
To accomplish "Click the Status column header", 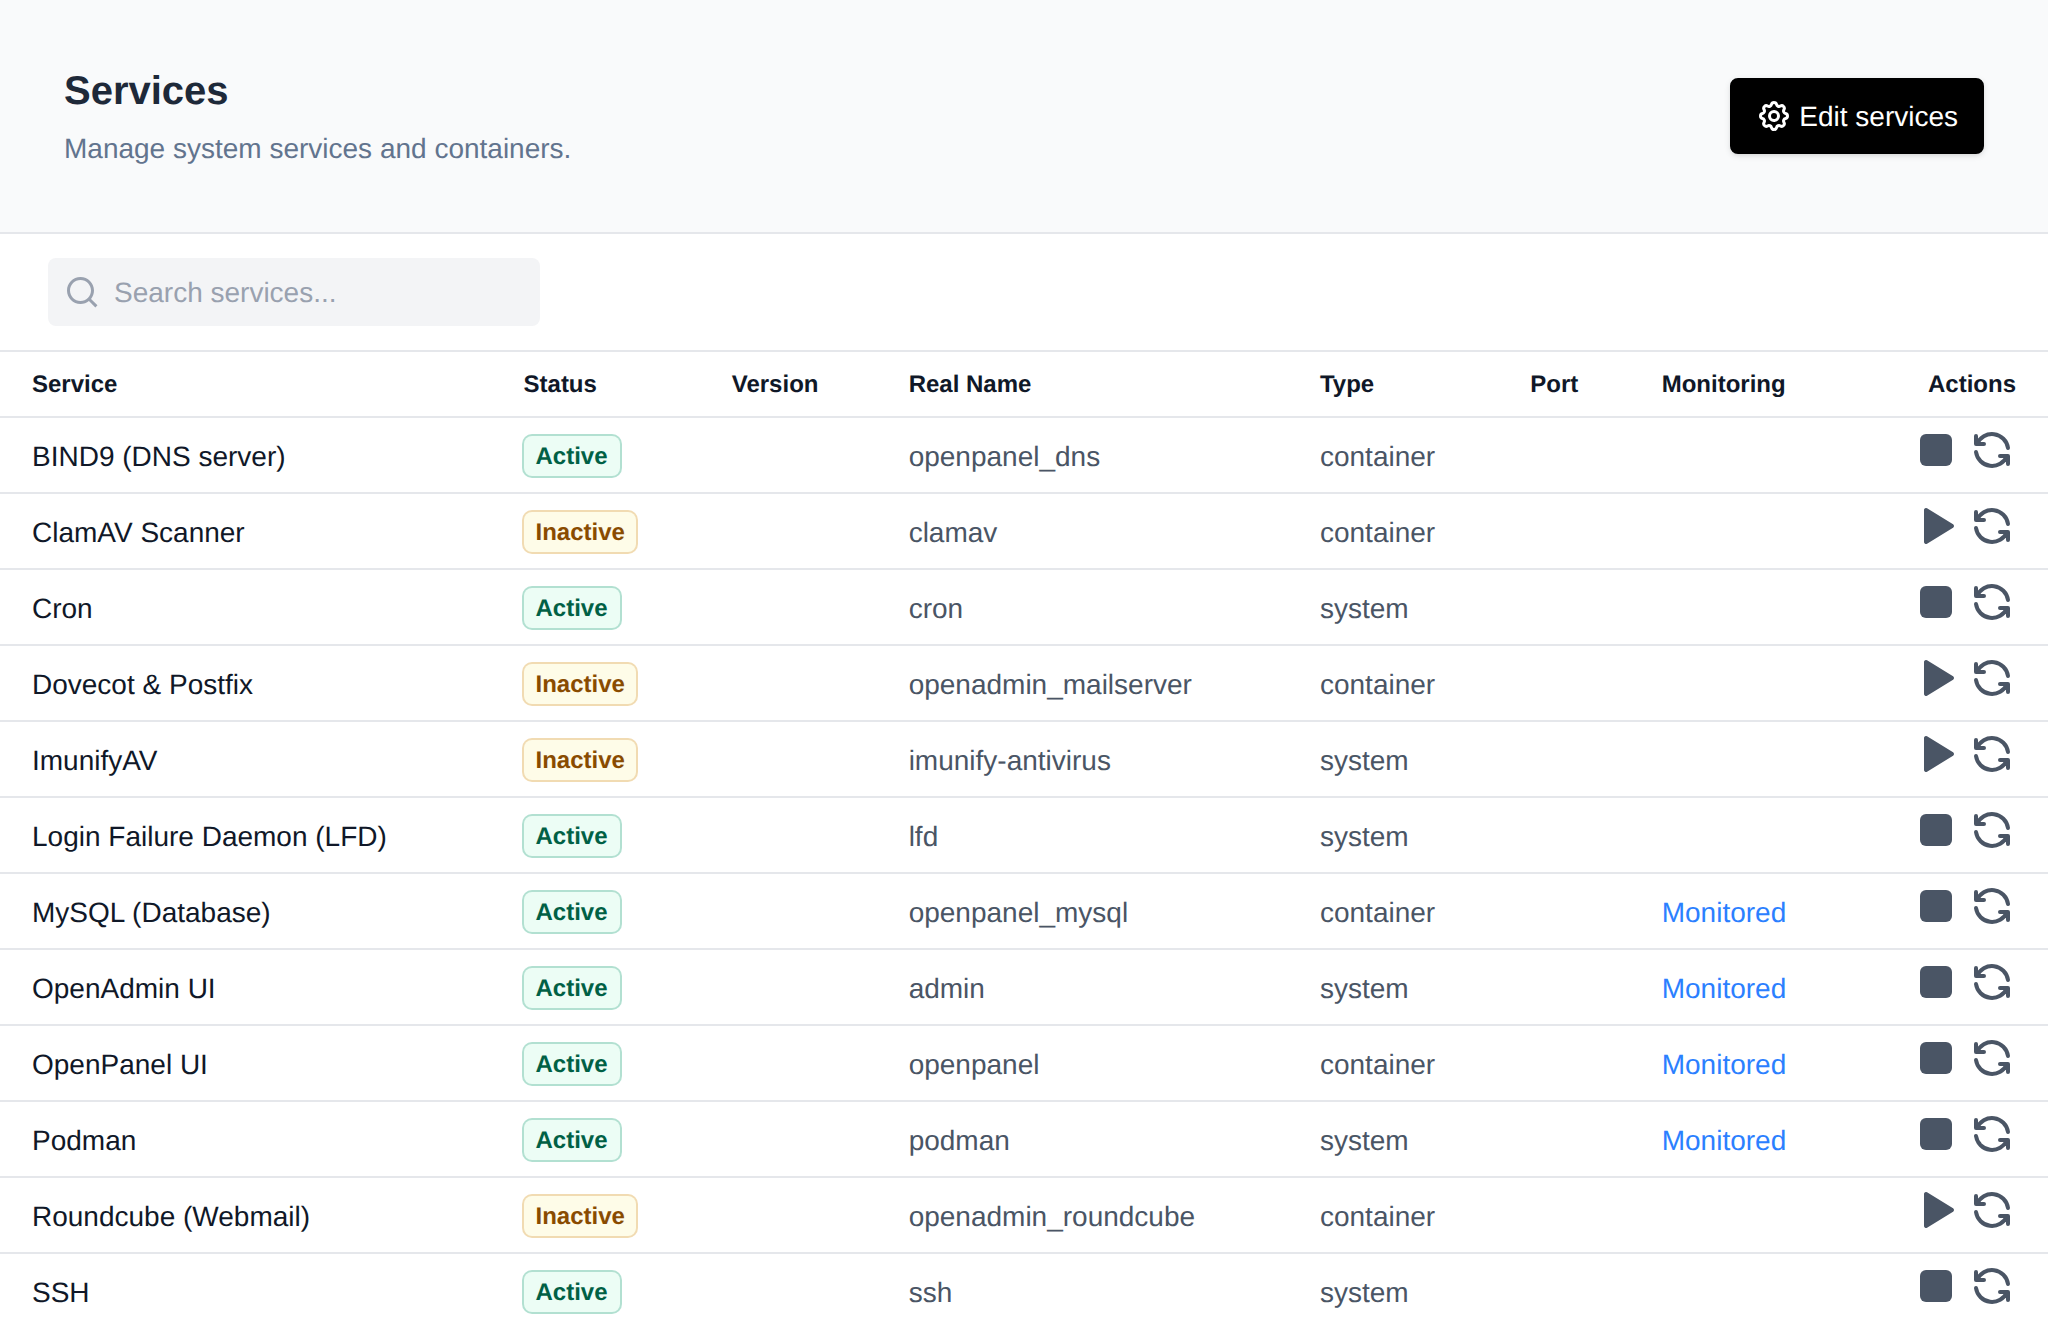I will pos(560,384).
